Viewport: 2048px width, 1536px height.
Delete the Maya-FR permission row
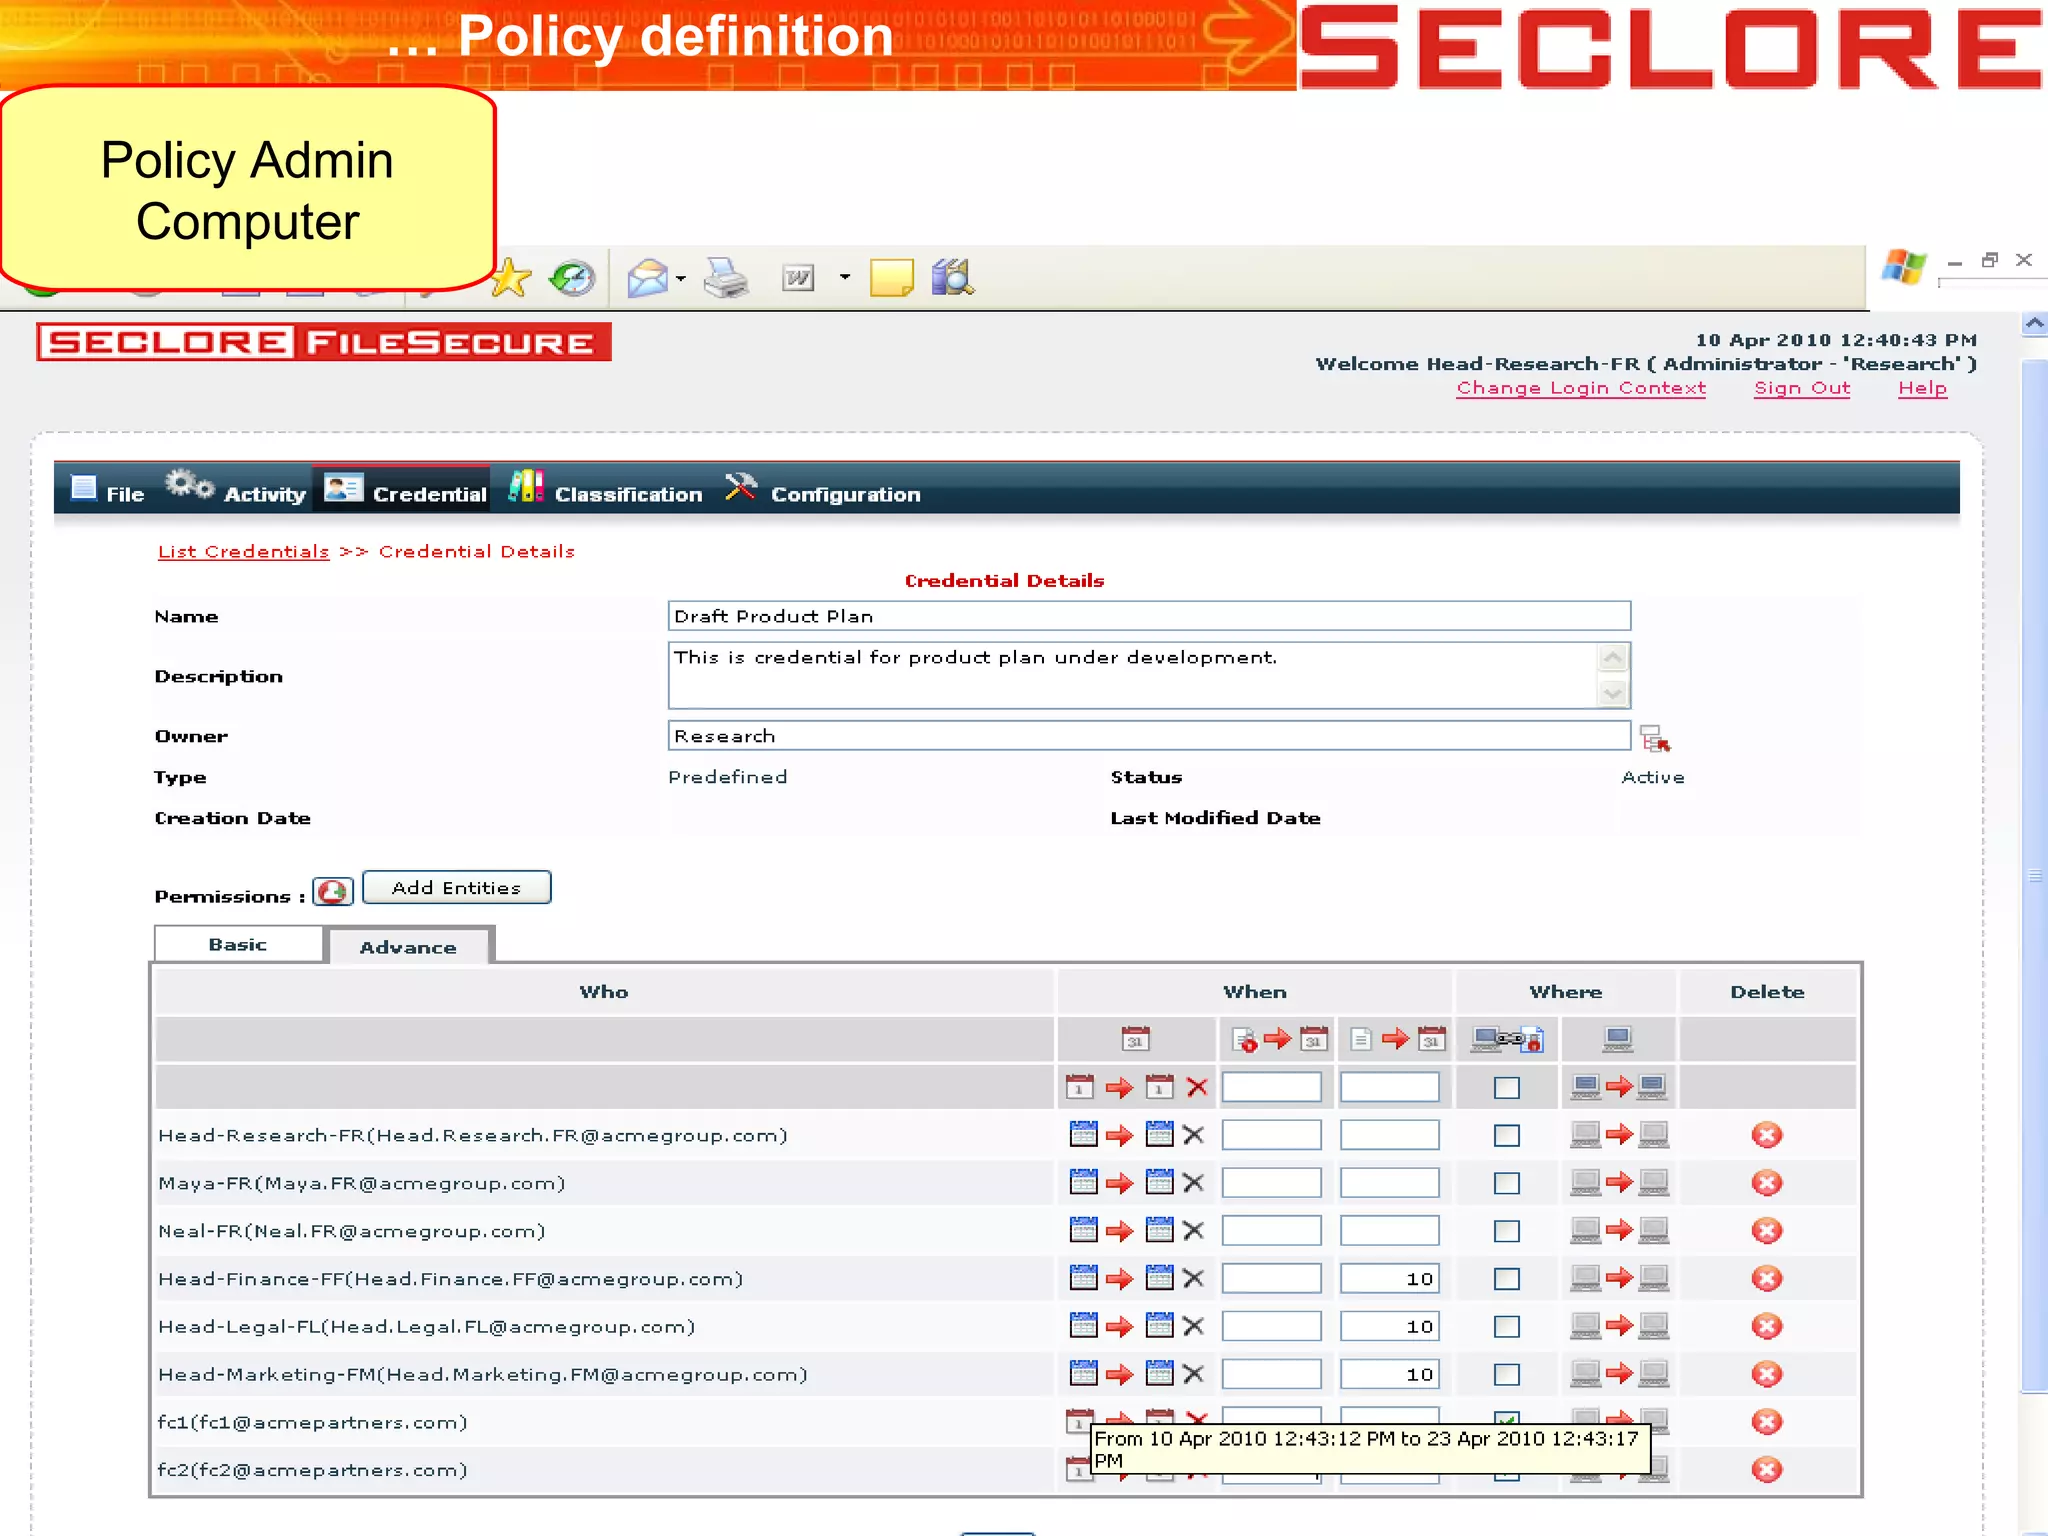(1767, 1183)
